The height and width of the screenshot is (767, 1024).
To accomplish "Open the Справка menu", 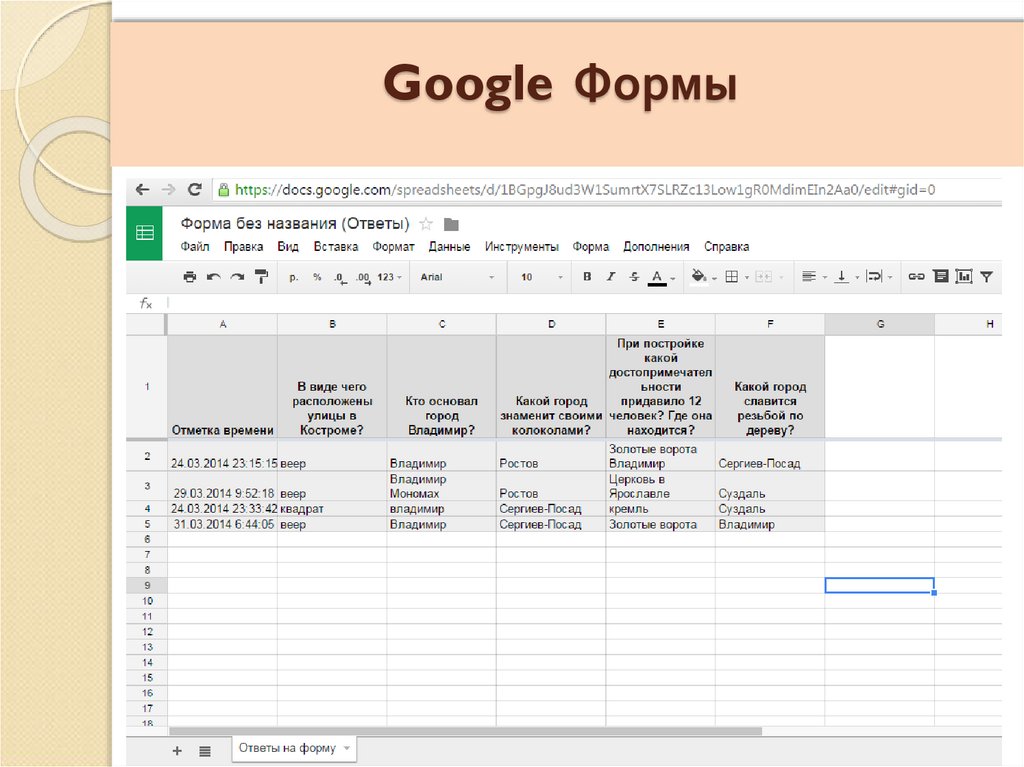I will [x=726, y=247].
